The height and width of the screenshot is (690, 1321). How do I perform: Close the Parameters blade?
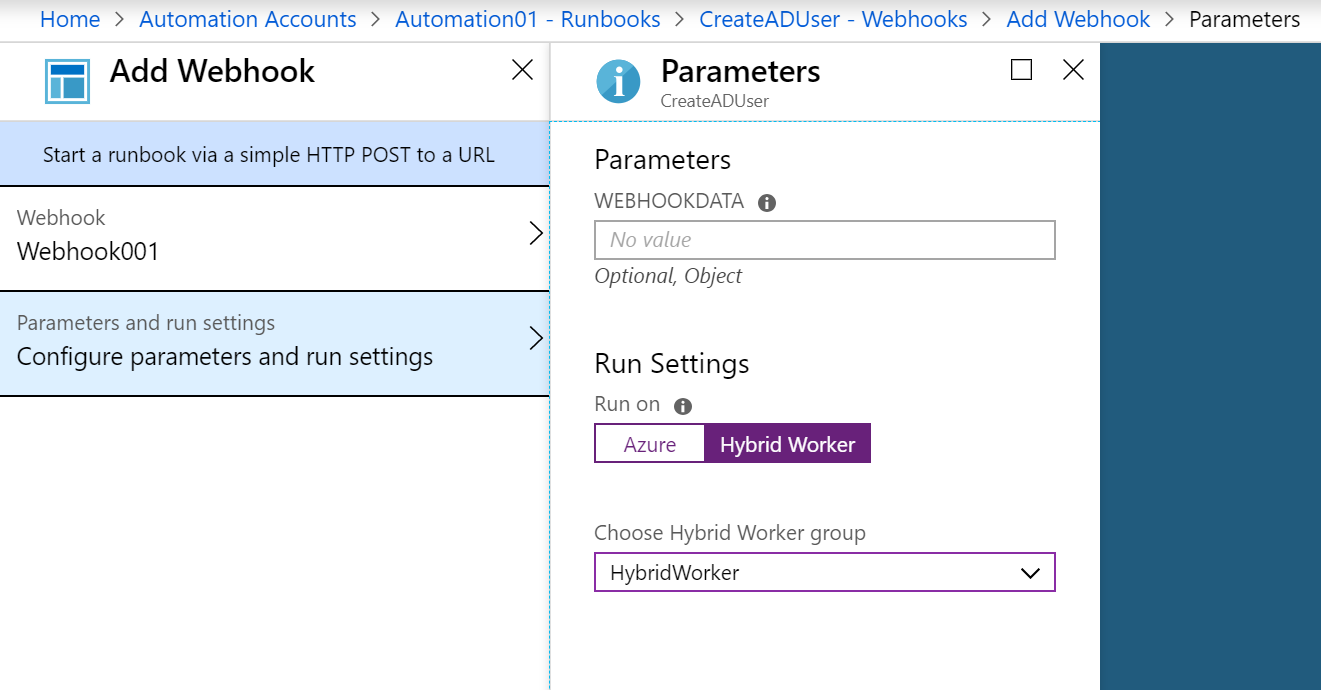[1073, 69]
